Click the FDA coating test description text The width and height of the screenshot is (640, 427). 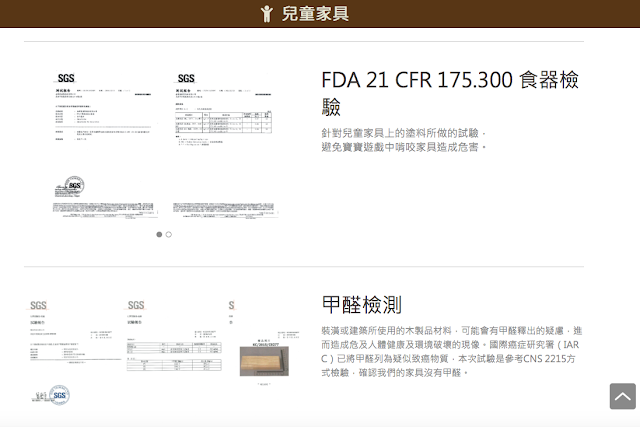[x=404, y=140]
